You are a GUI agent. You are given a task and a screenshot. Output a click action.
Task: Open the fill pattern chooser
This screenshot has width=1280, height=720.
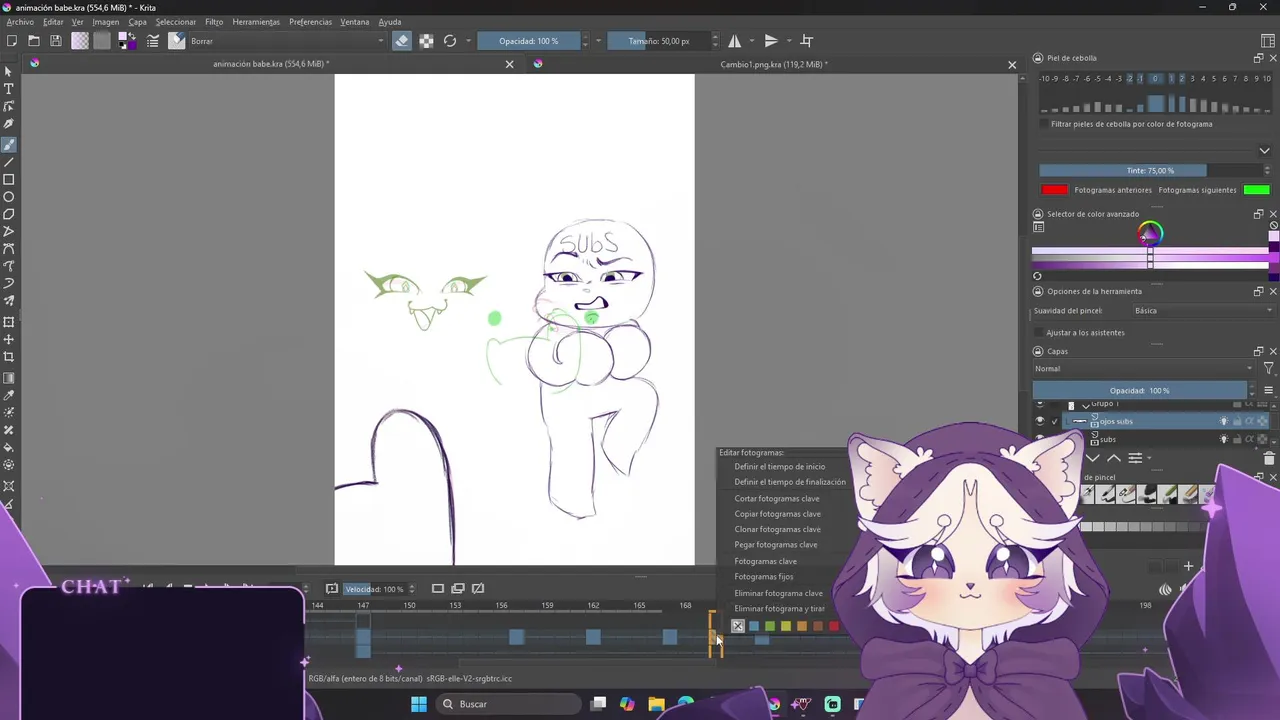101,41
